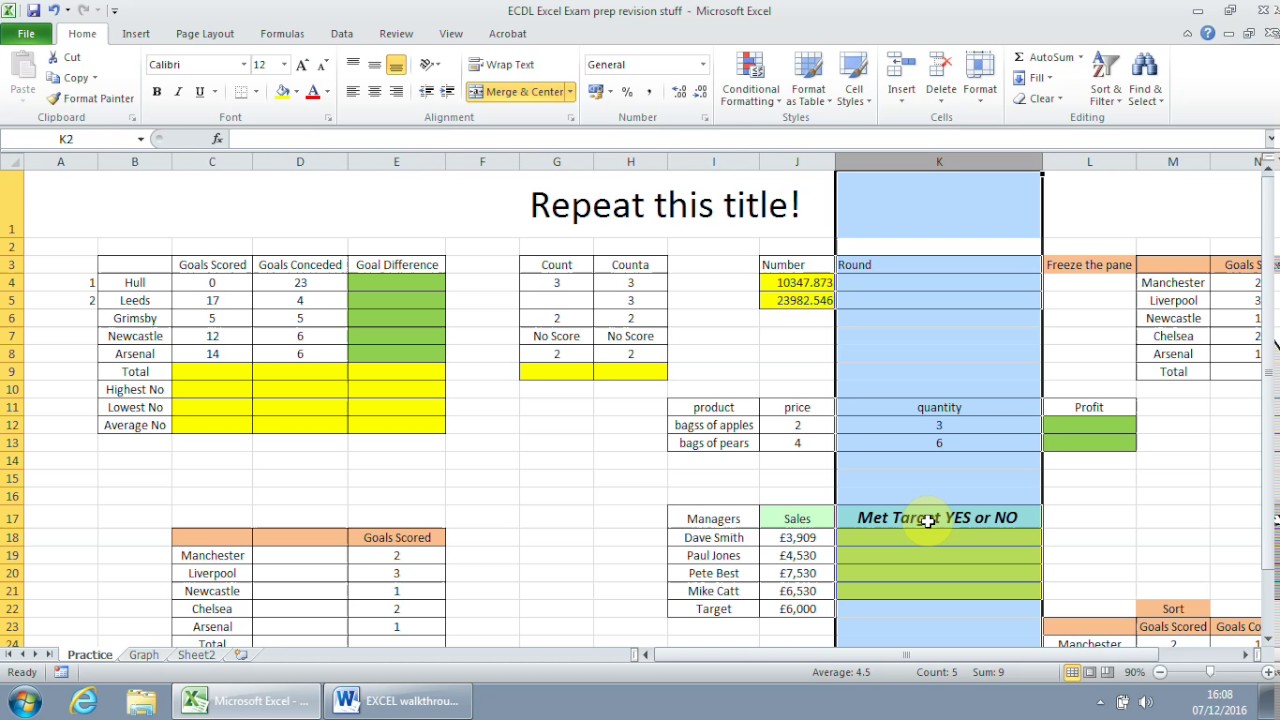Expand the Clear dropdown

1060,99
